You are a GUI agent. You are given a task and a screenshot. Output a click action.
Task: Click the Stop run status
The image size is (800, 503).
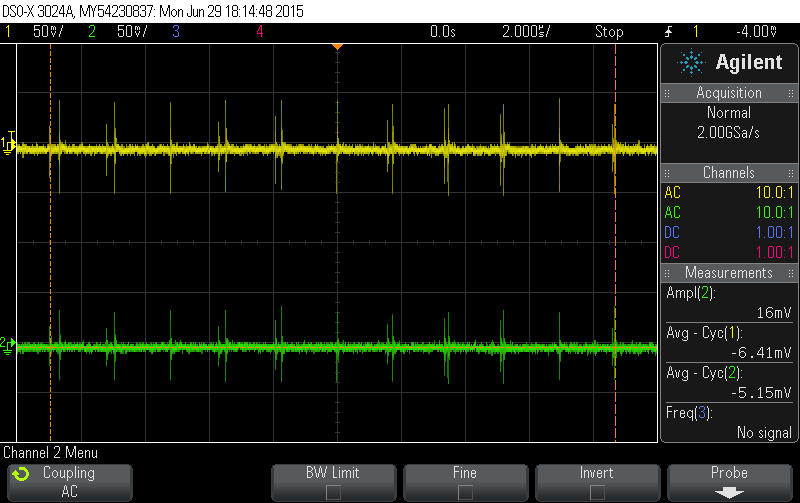point(609,32)
